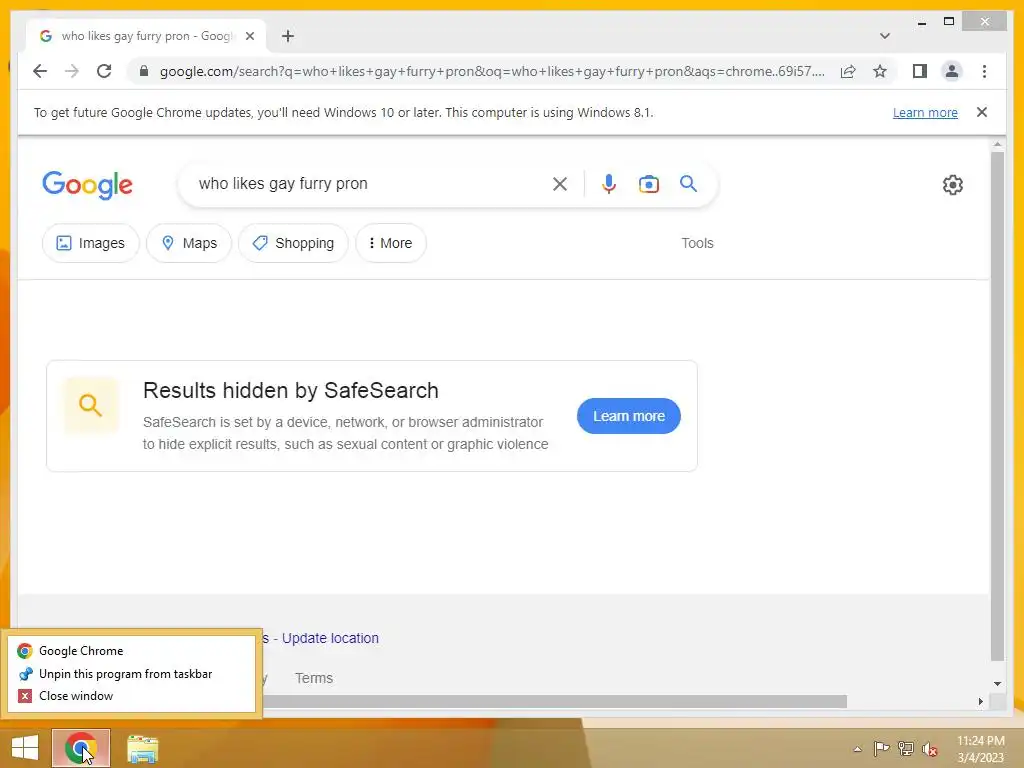Dismiss the Windows 8.1 update notice
This screenshot has width=1024, height=768.
point(982,112)
